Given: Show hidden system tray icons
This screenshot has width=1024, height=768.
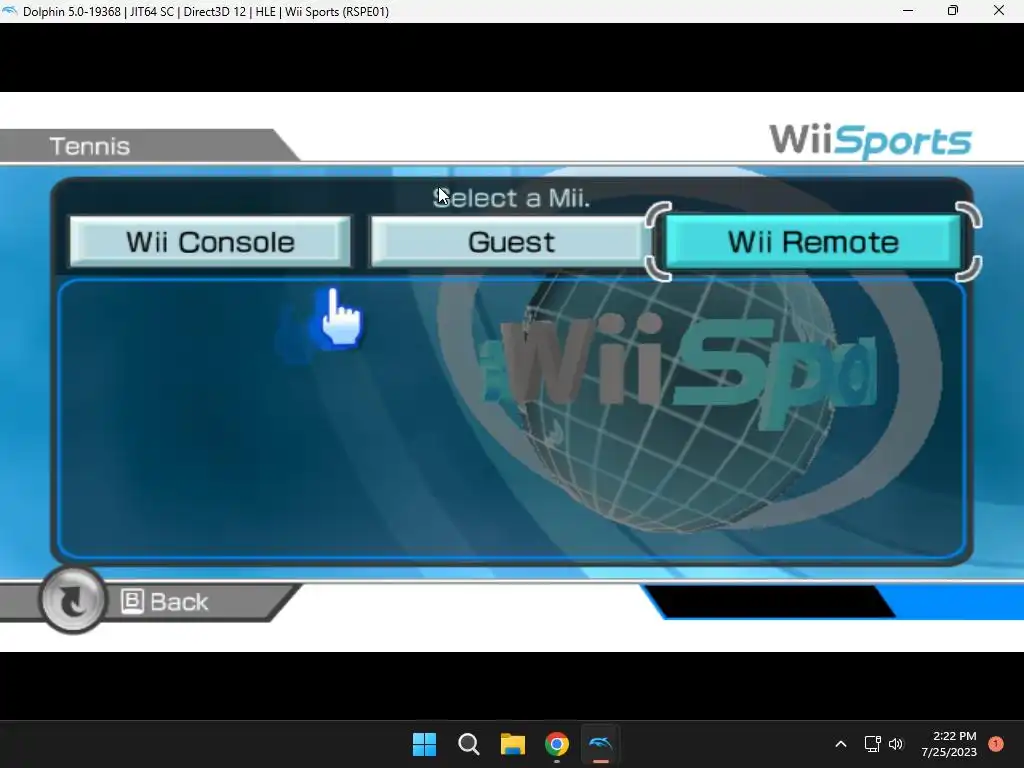Looking at the screenshot, I should coord(841,744).
